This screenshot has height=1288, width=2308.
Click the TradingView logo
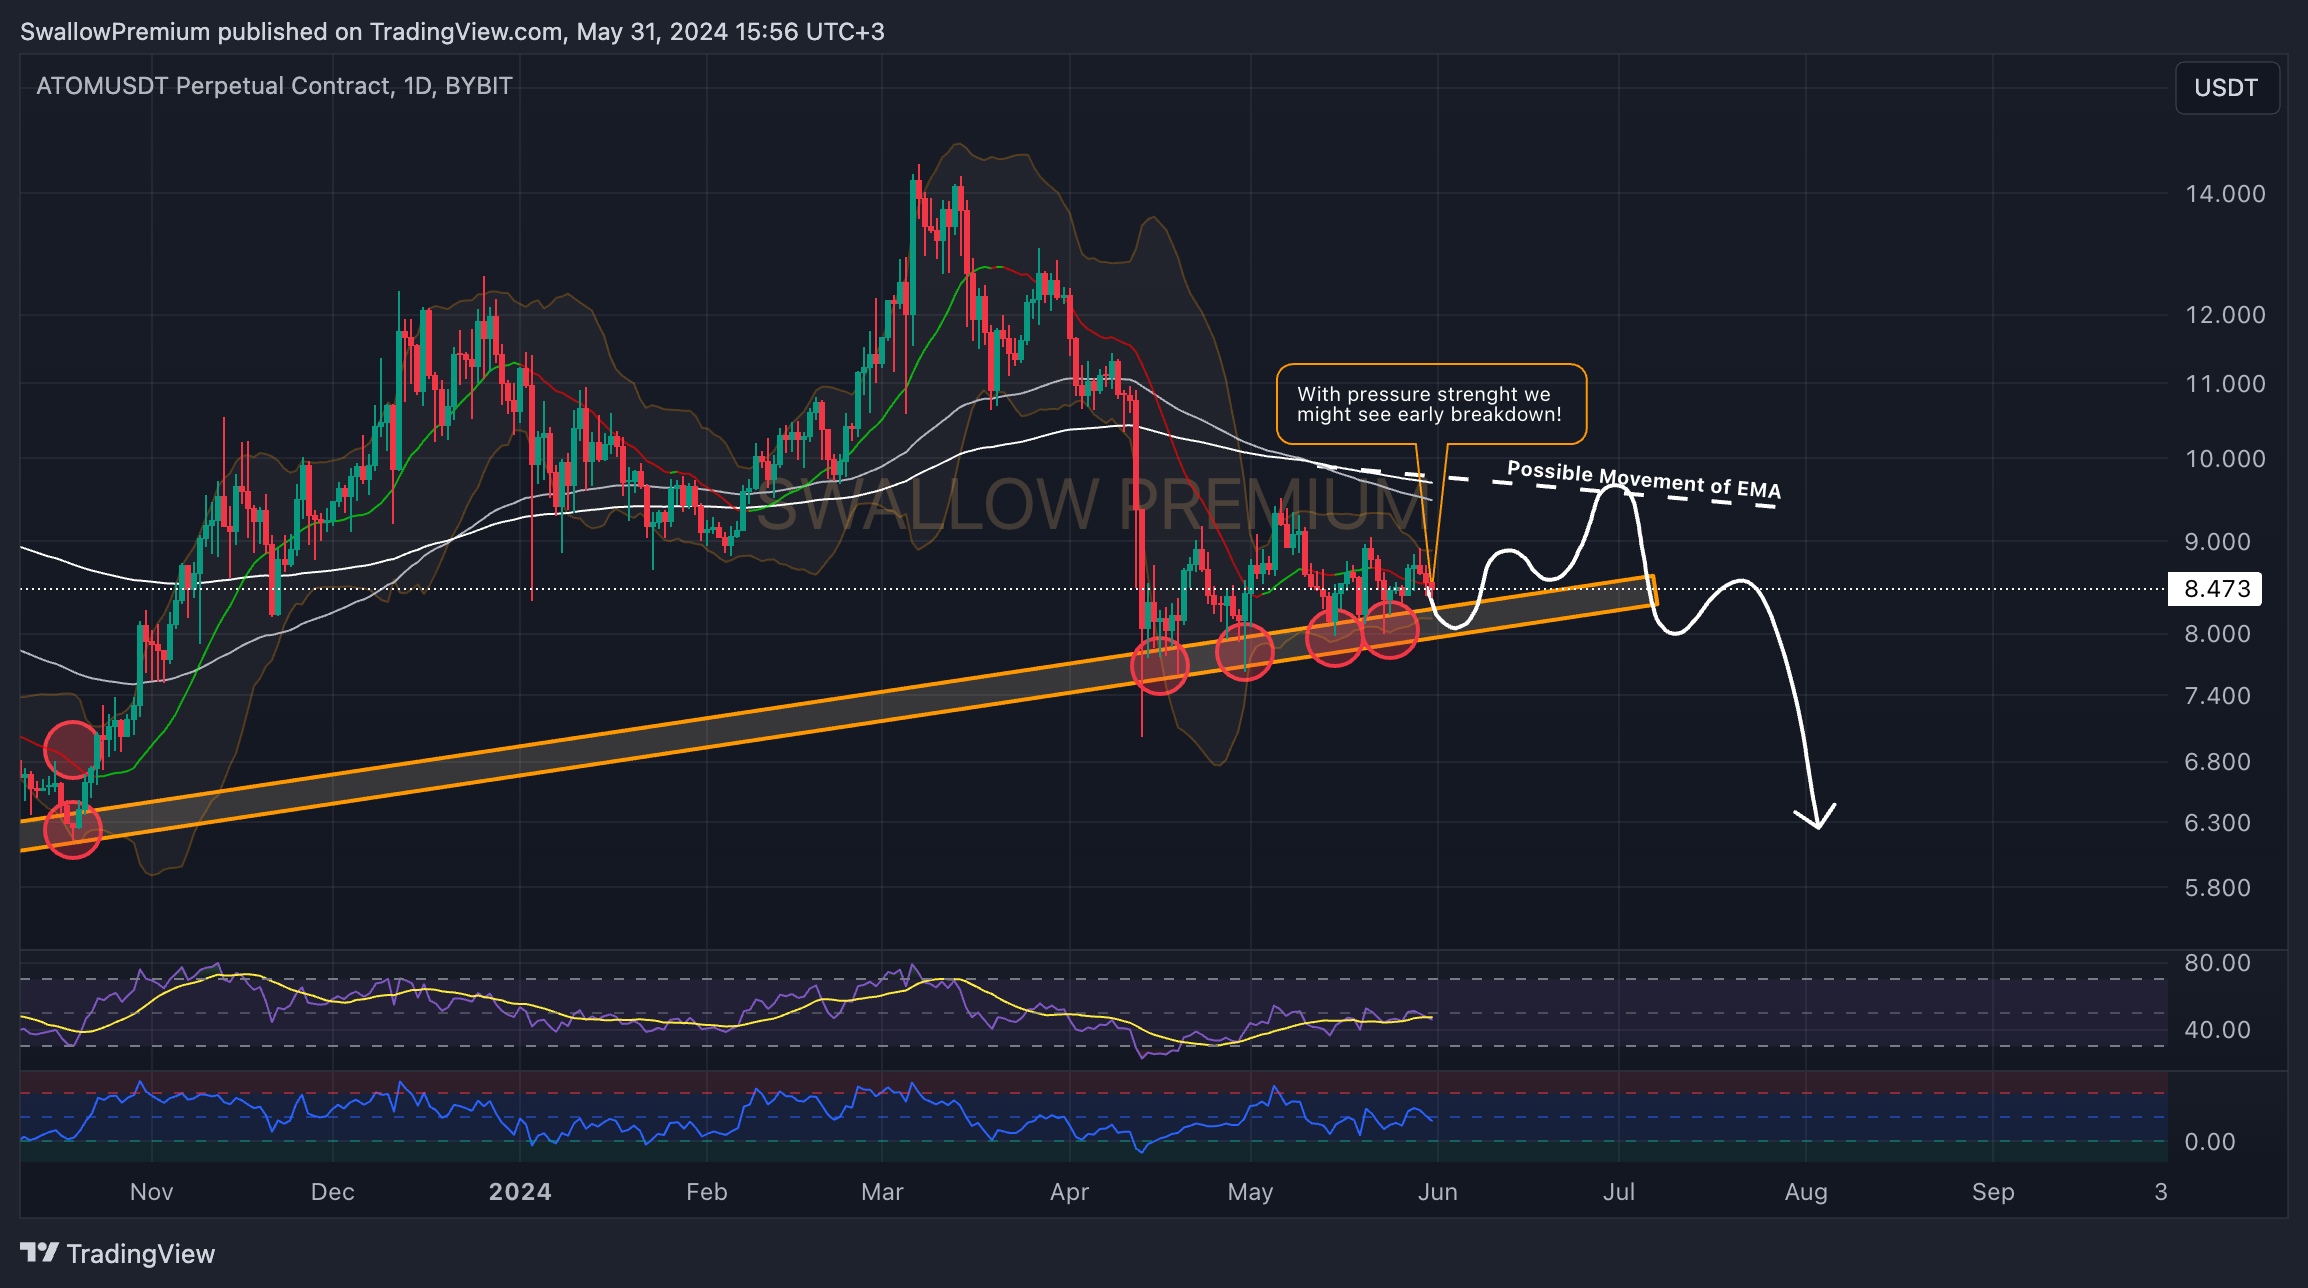[x=117, y=1253]
